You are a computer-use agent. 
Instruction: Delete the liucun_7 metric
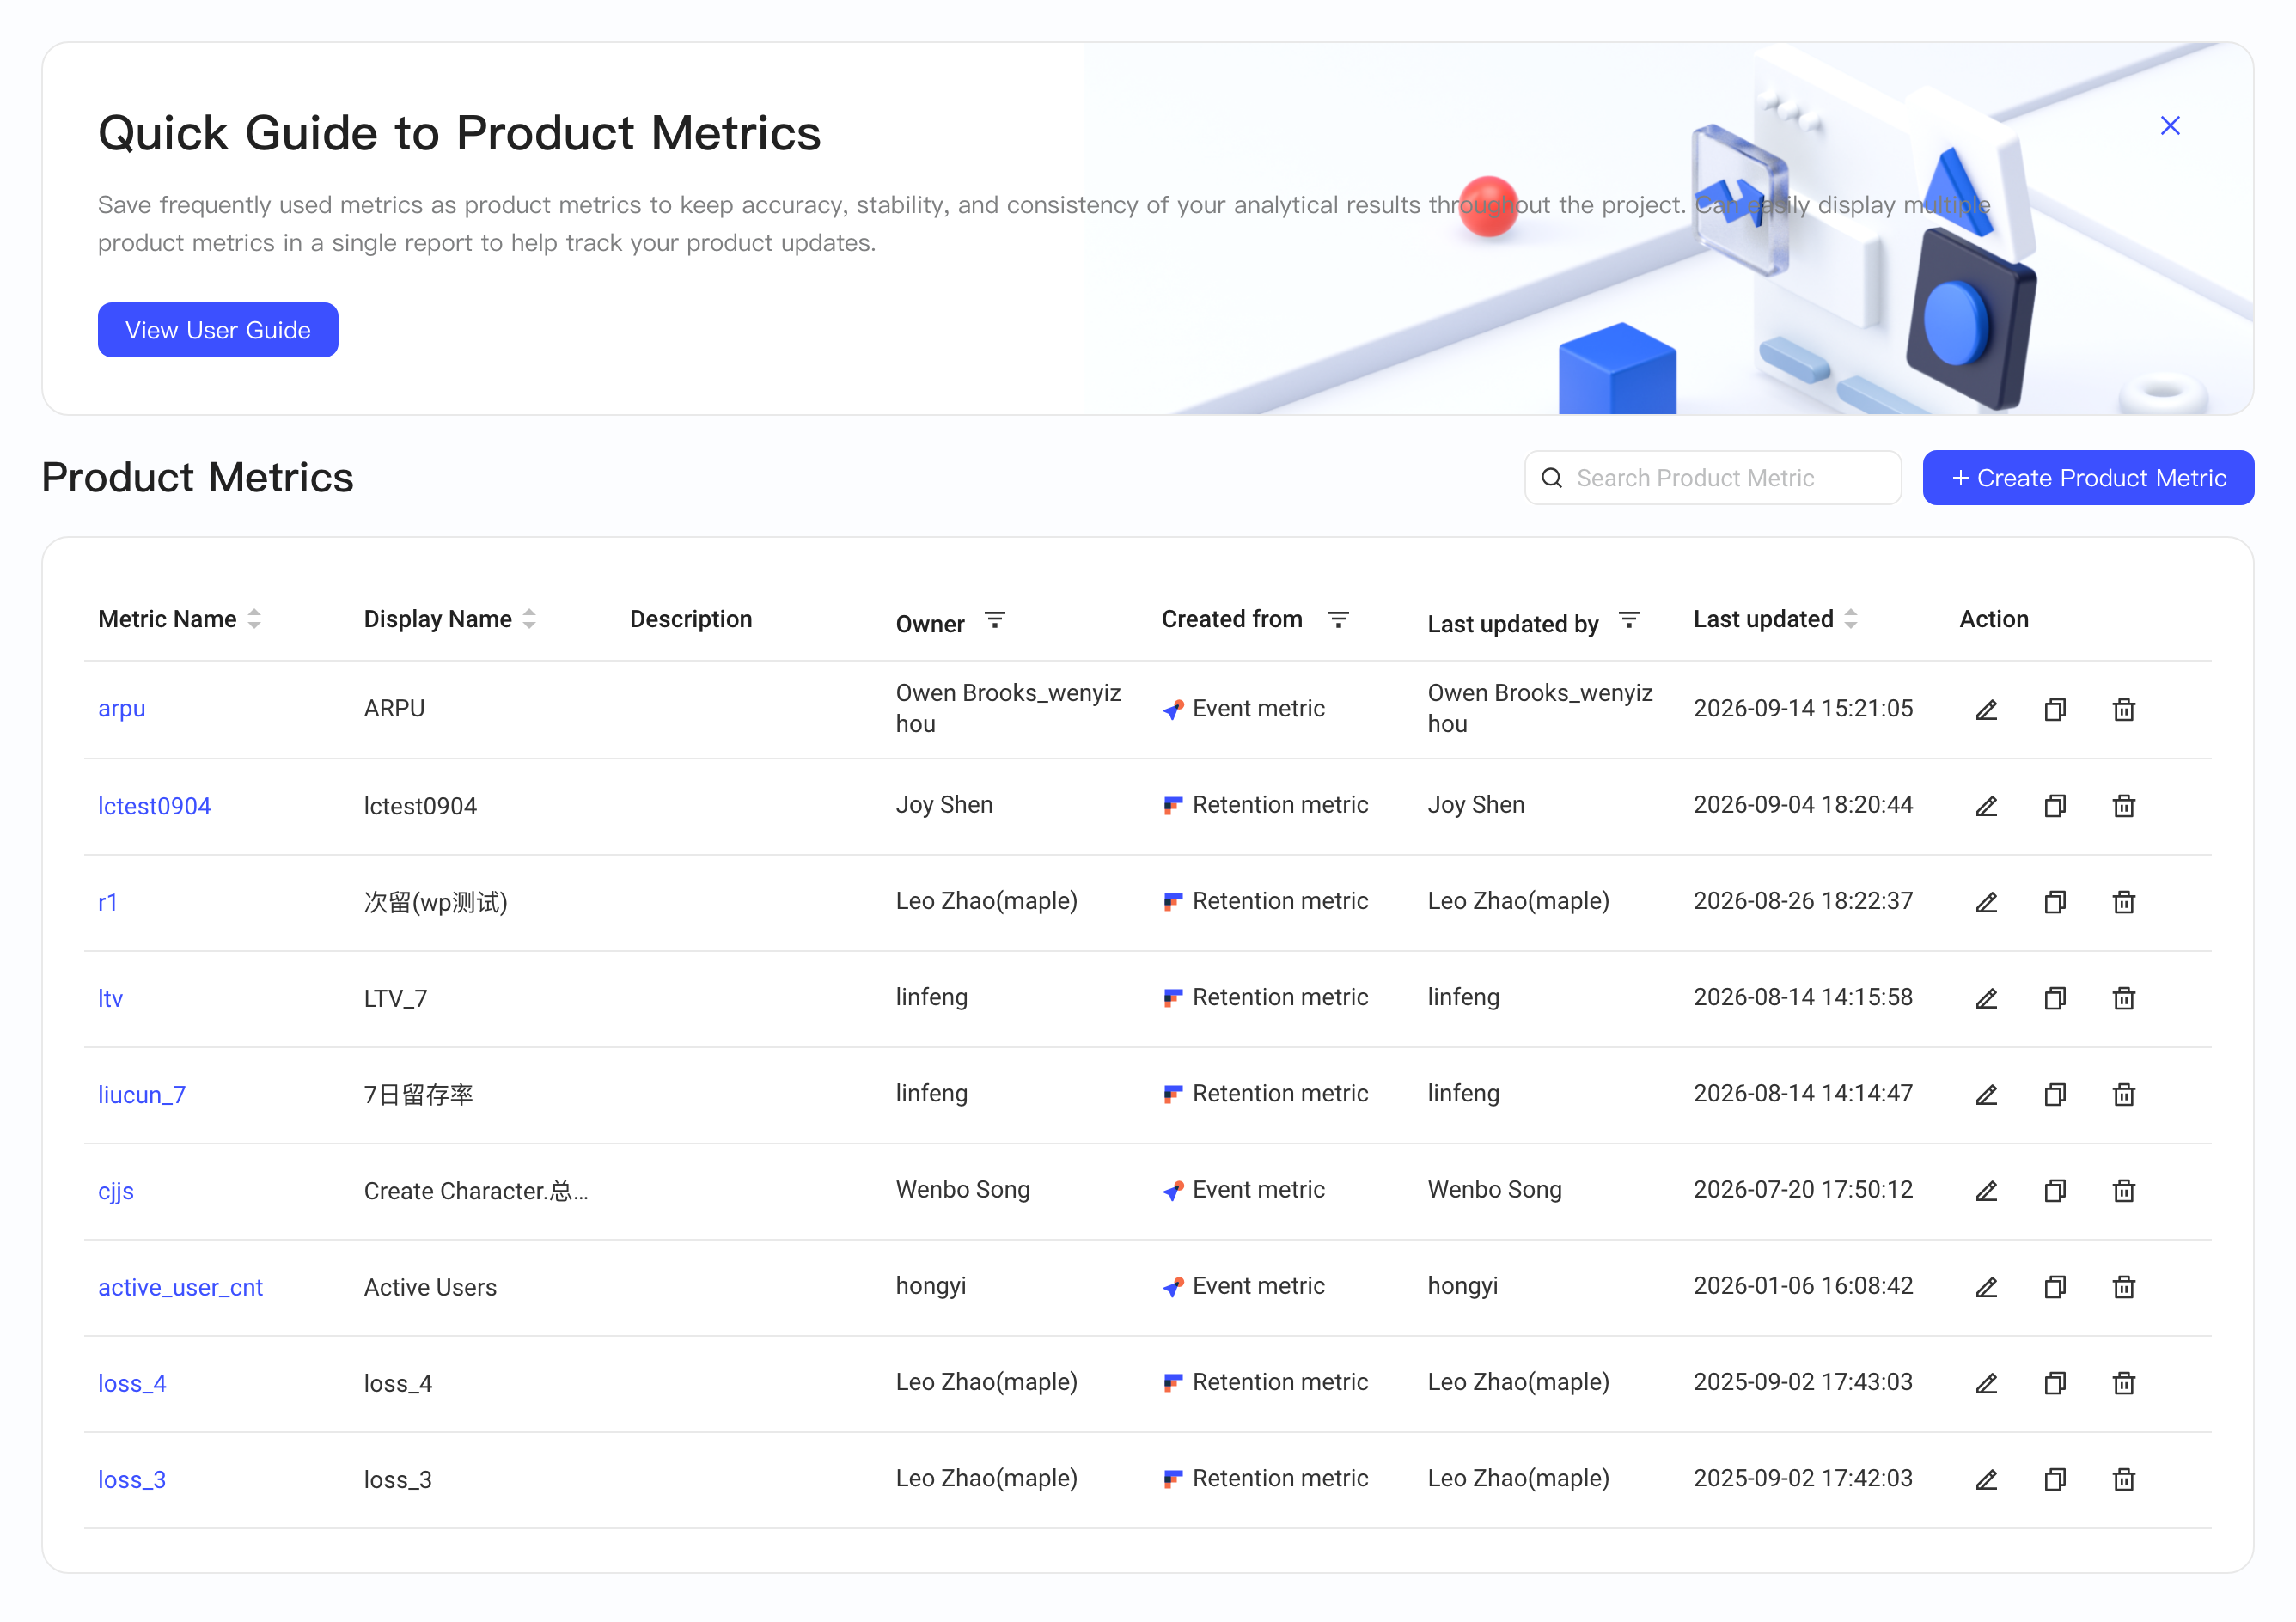pos(2124,1094)
